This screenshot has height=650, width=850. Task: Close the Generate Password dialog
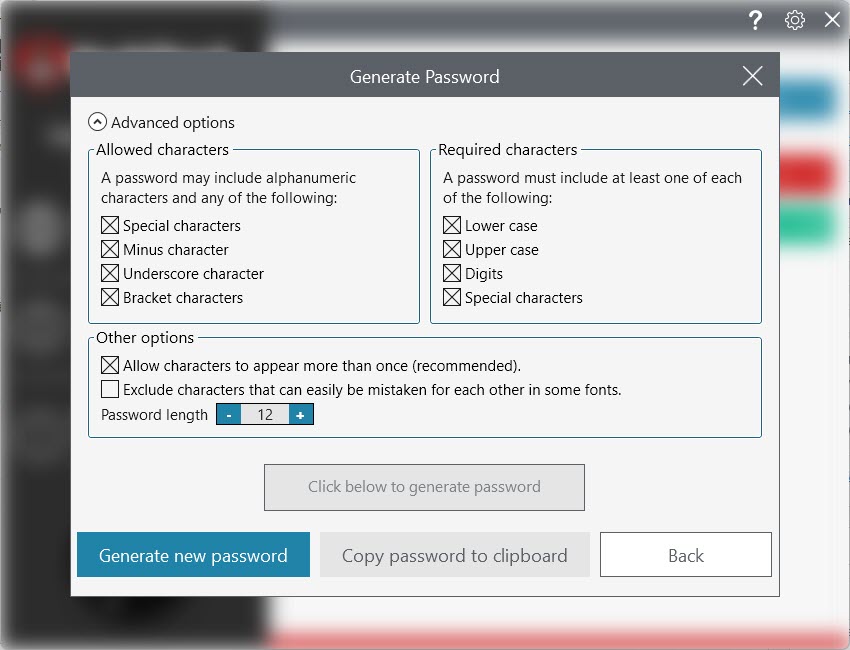click(752, 76)
